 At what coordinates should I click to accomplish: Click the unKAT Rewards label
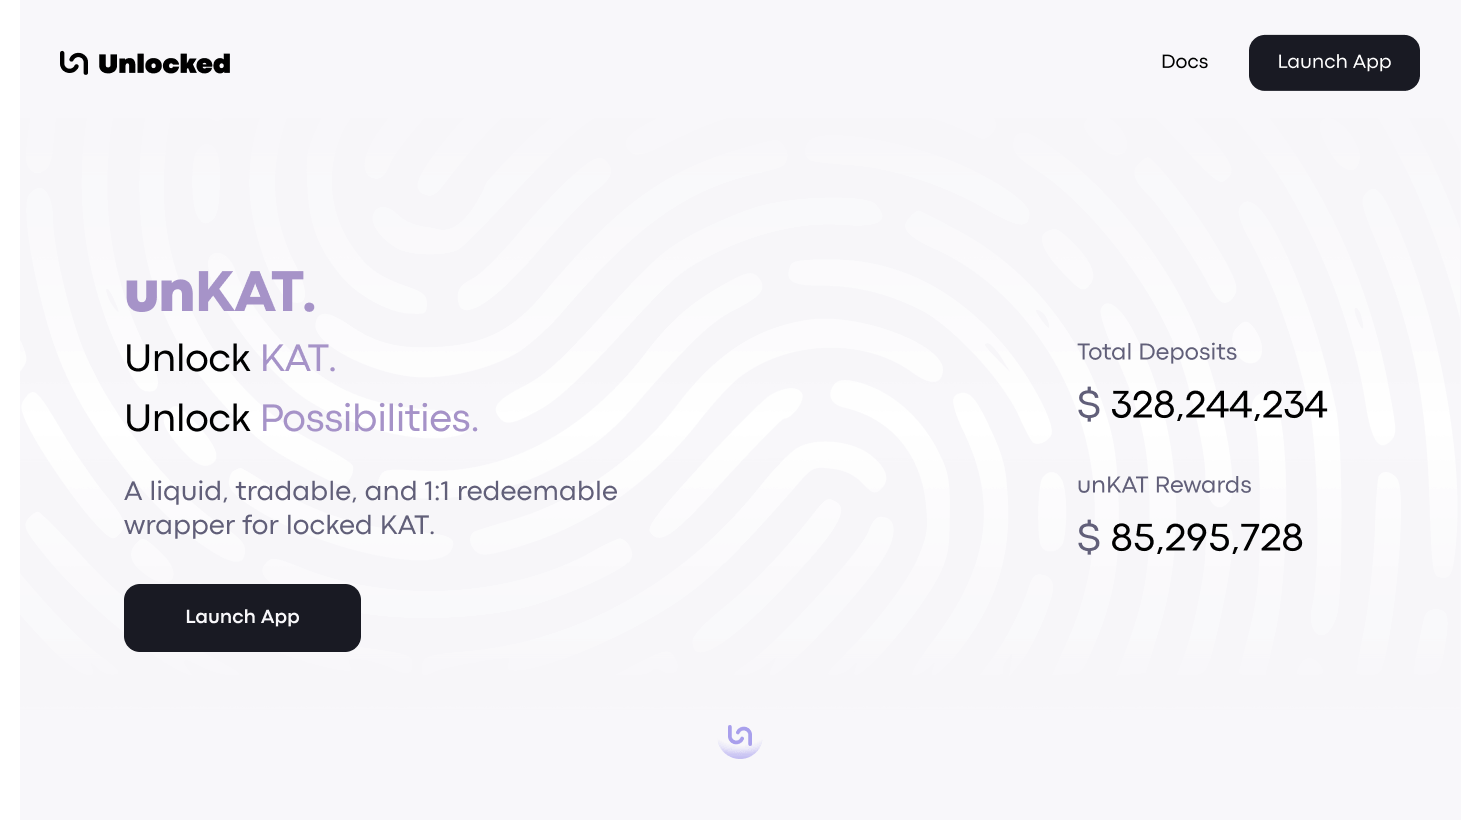[x=1164, y=485]
